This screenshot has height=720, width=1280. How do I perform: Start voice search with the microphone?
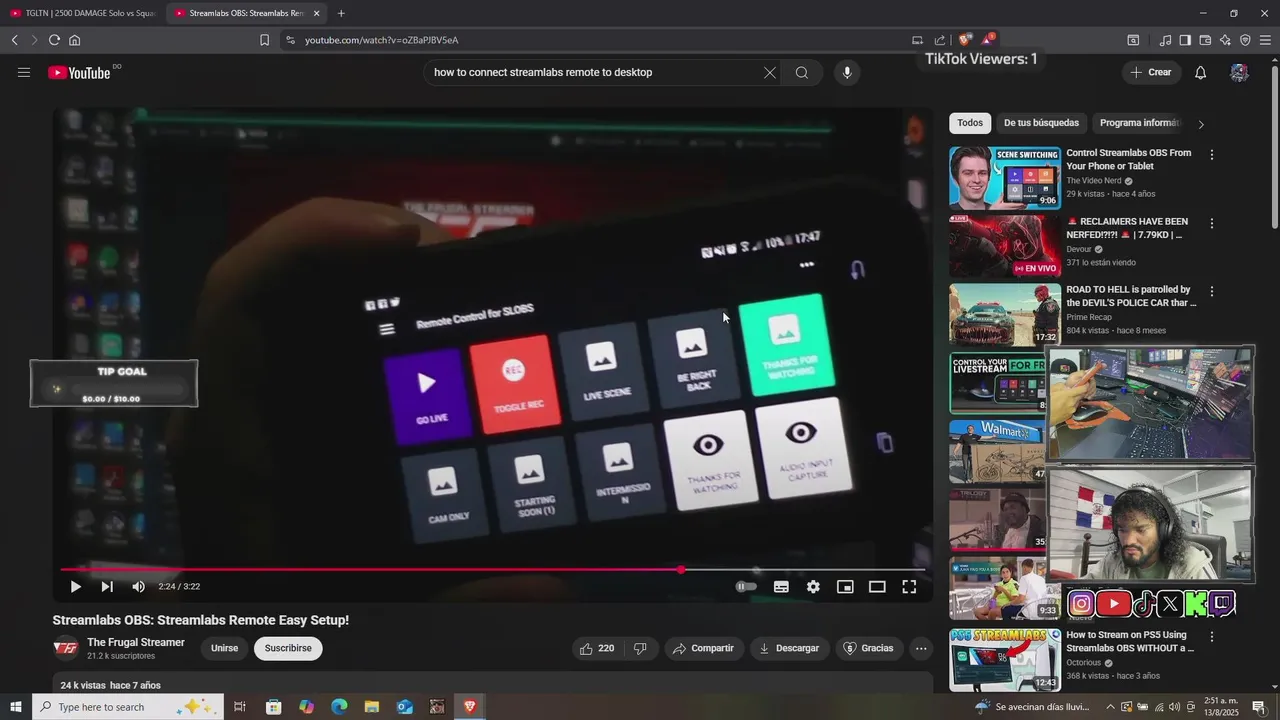click(x=847, y=72)
